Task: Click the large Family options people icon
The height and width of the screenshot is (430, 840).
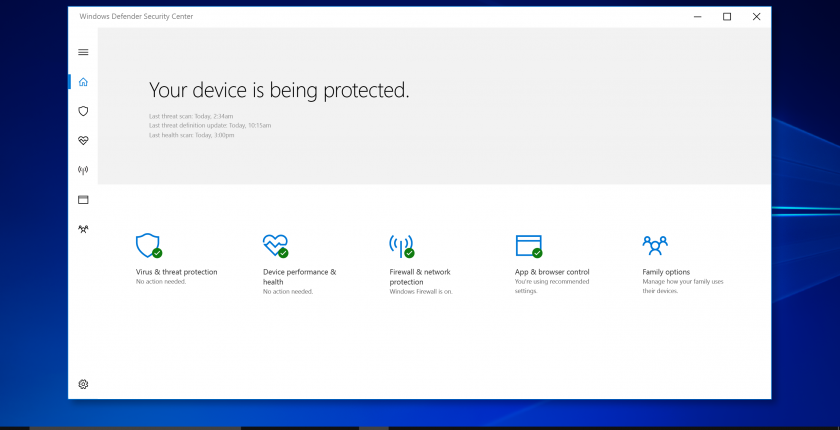Action: [655, 245]
